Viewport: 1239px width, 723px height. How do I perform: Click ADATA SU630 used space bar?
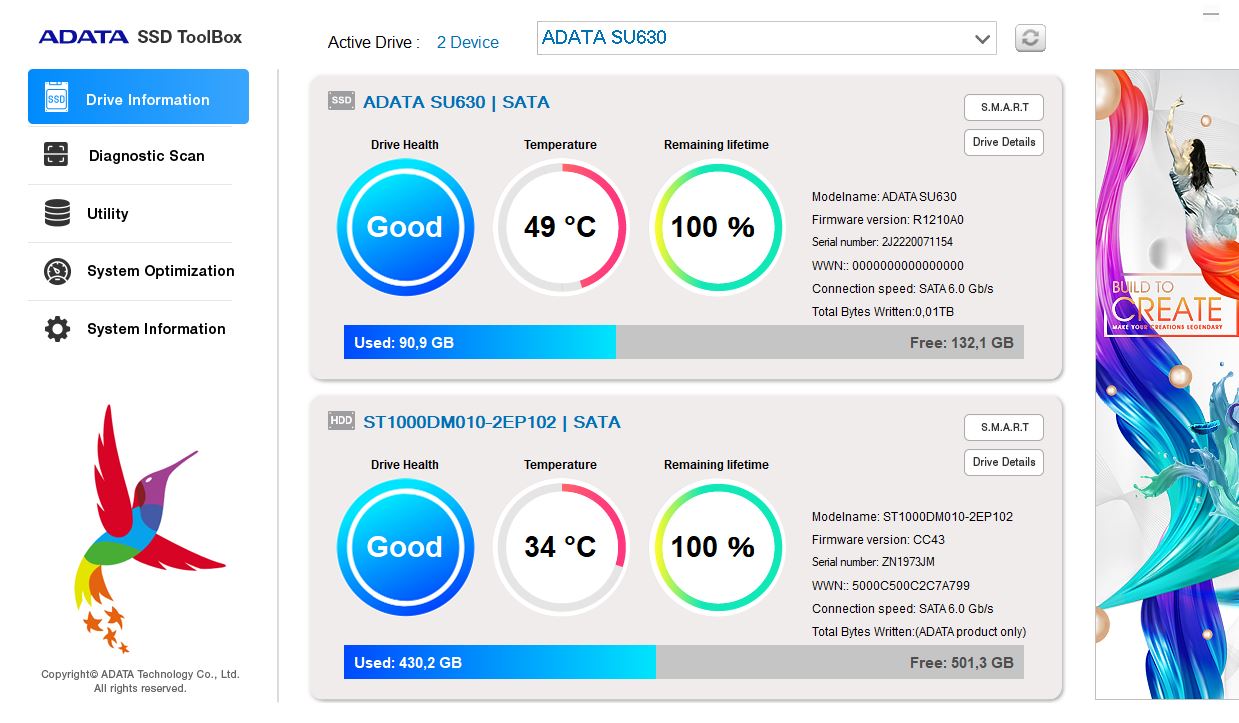click(480, 342)
